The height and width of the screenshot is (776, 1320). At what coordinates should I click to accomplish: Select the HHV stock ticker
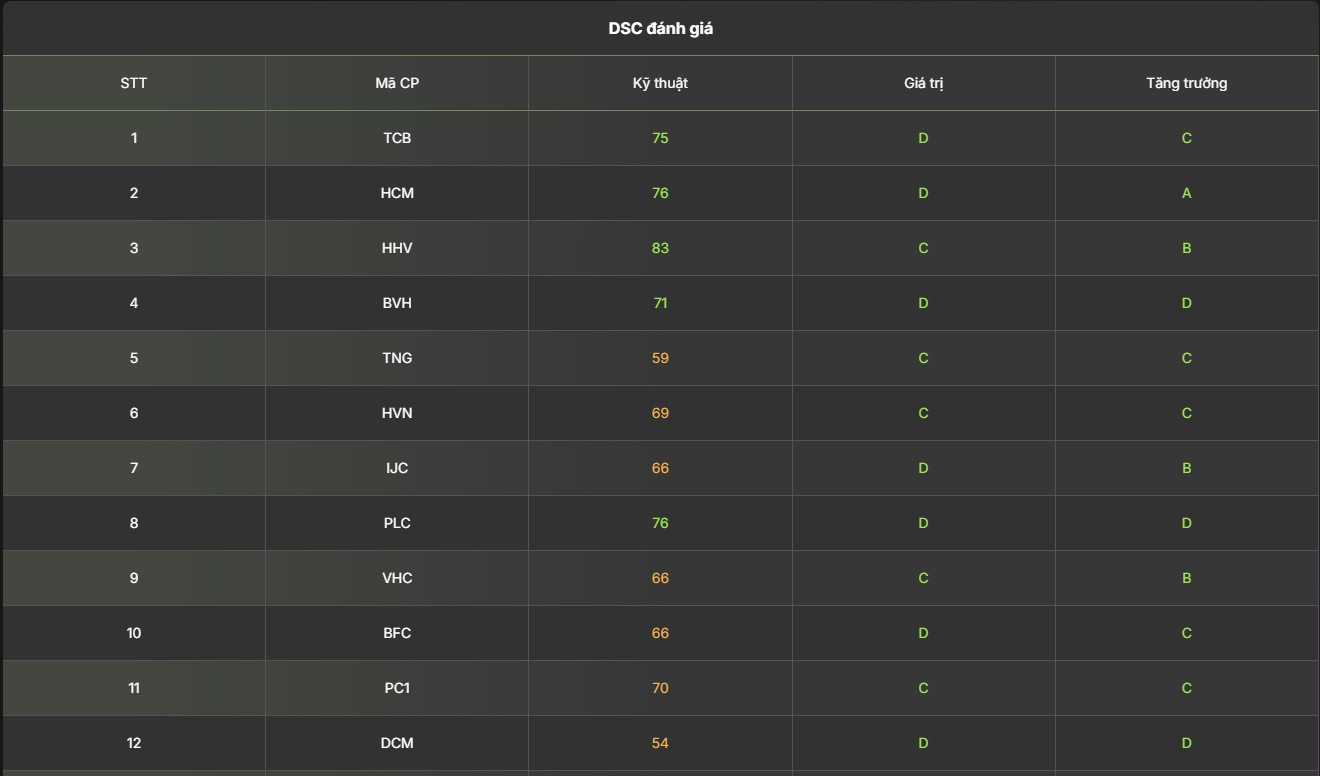click(x=397, y=248)
